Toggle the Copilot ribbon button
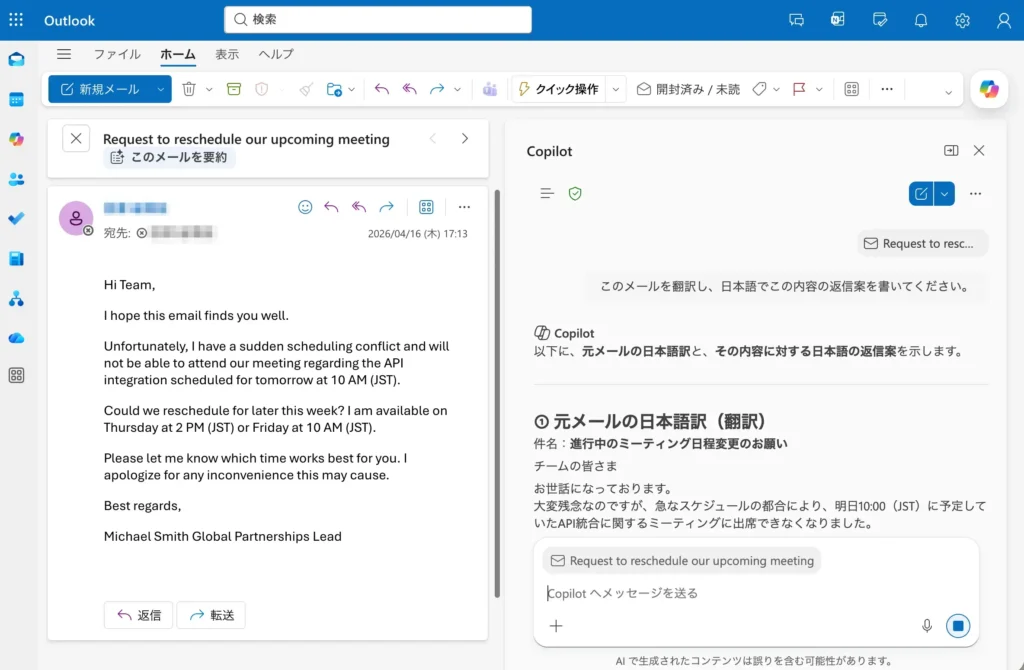This screenshot has height=670, width=1024. pos(989,89)
